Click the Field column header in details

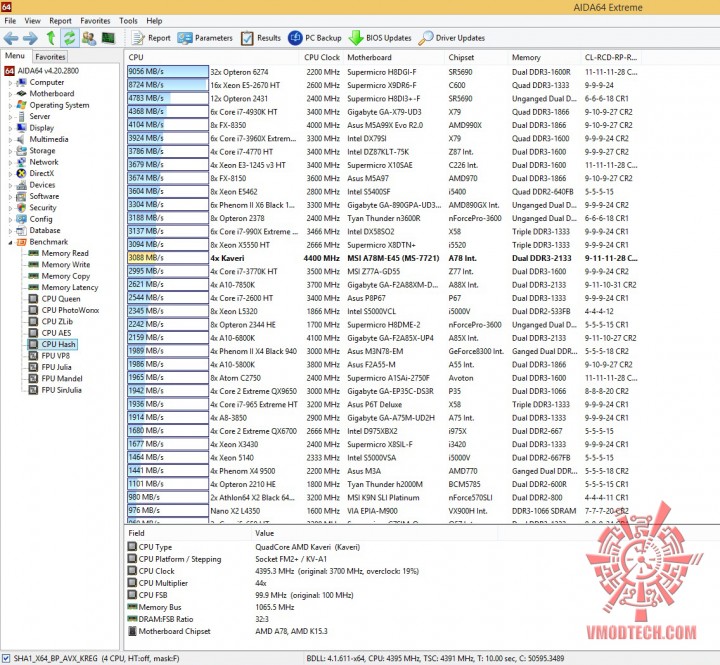coord(188,533)
